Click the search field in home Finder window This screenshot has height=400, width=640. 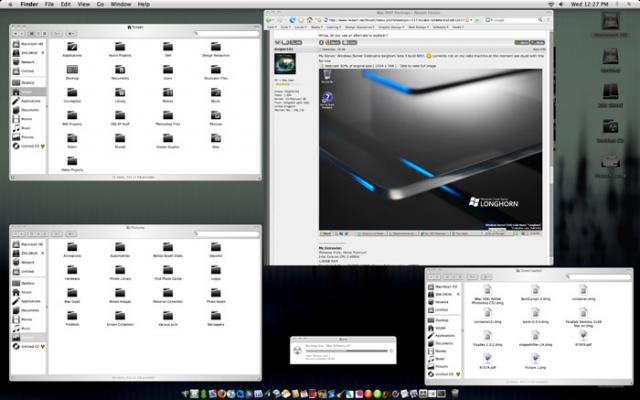coord(227,33)
